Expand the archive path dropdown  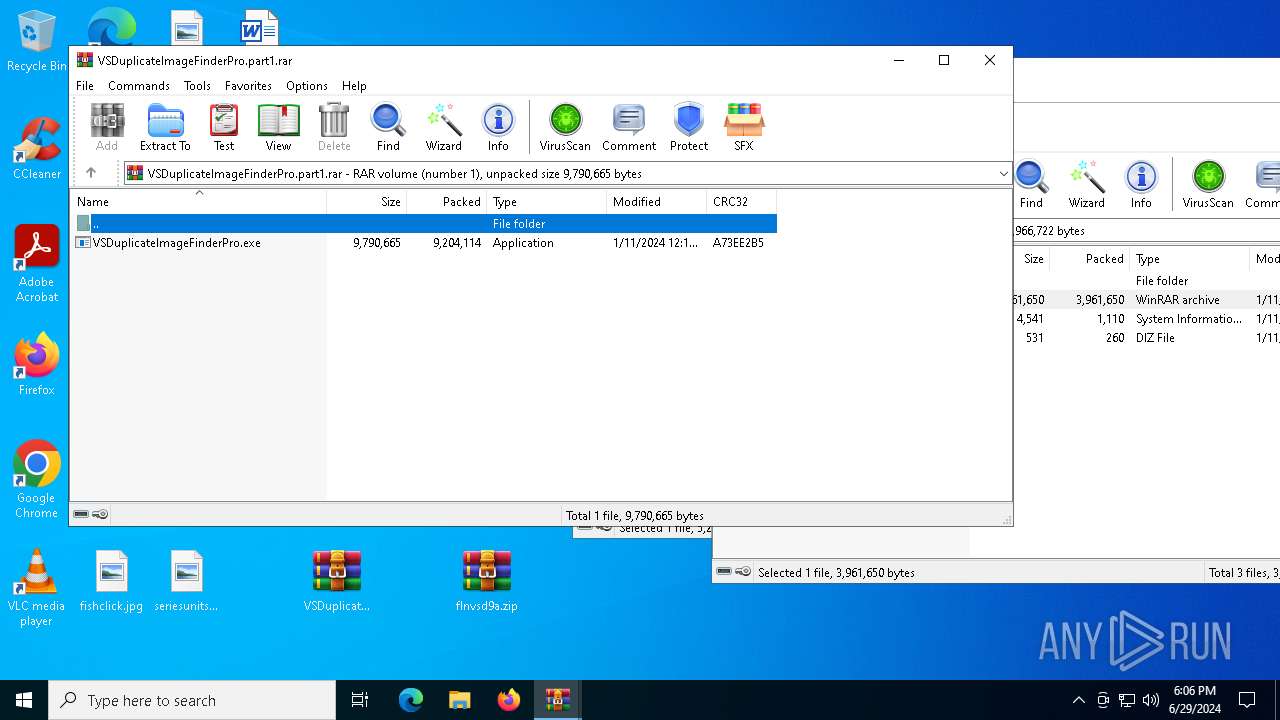pos(1003,174)
